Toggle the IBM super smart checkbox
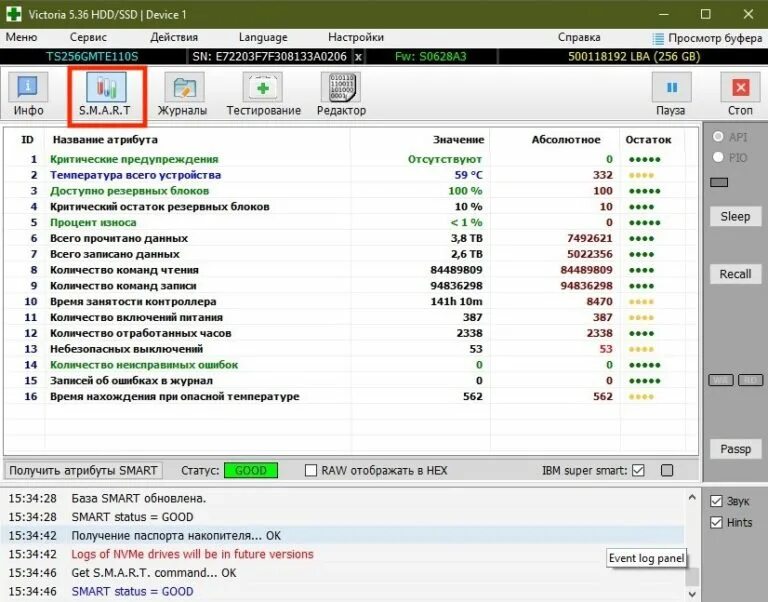Screen dimensions: 768x602 [638, 470]
